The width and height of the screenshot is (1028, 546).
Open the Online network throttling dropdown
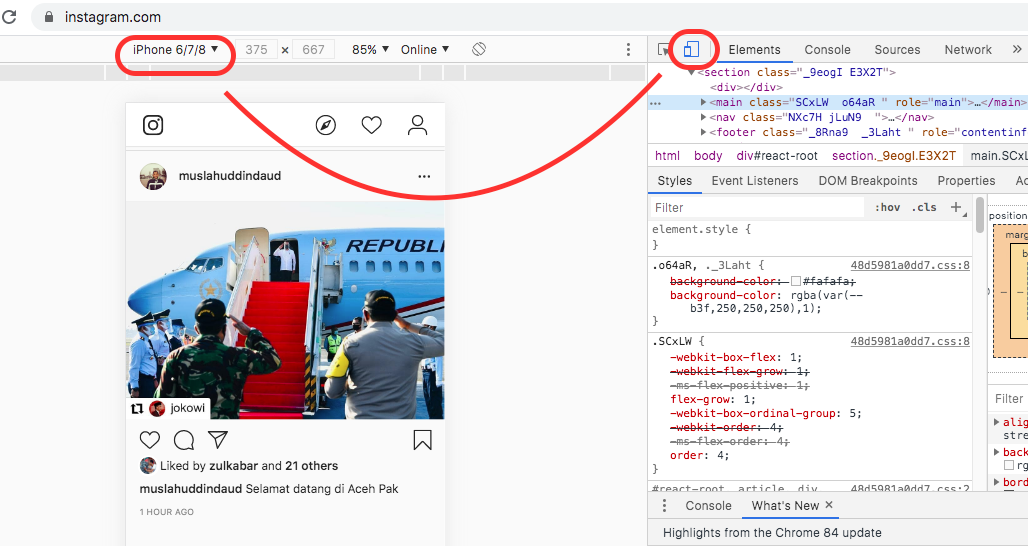(x=425, y=49)
